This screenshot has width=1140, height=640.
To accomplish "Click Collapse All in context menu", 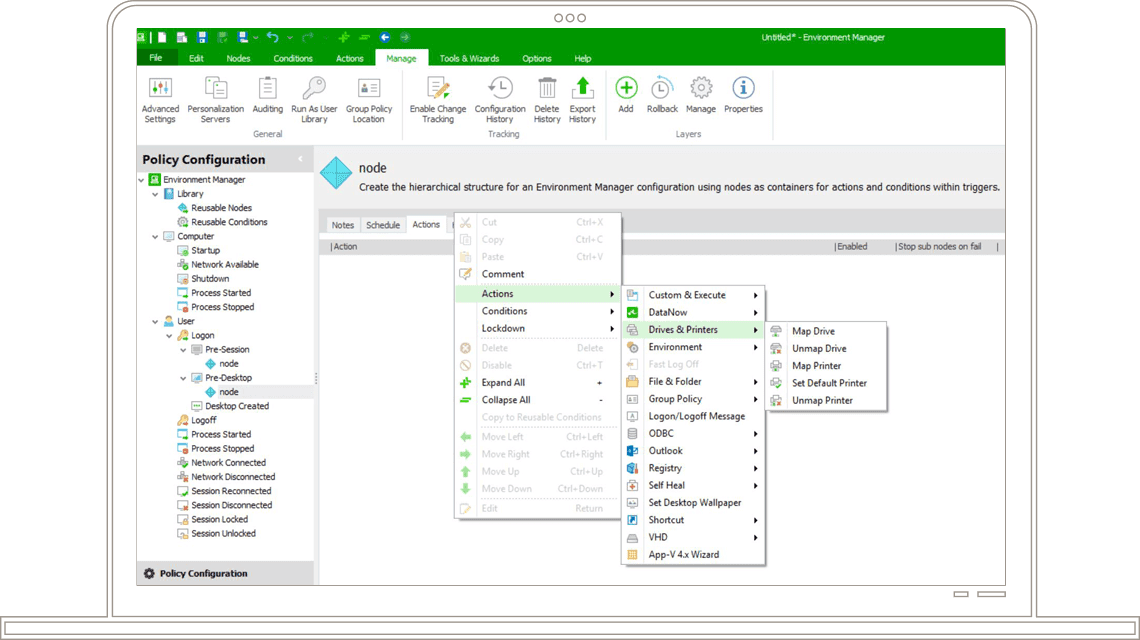I will (538, 400).
